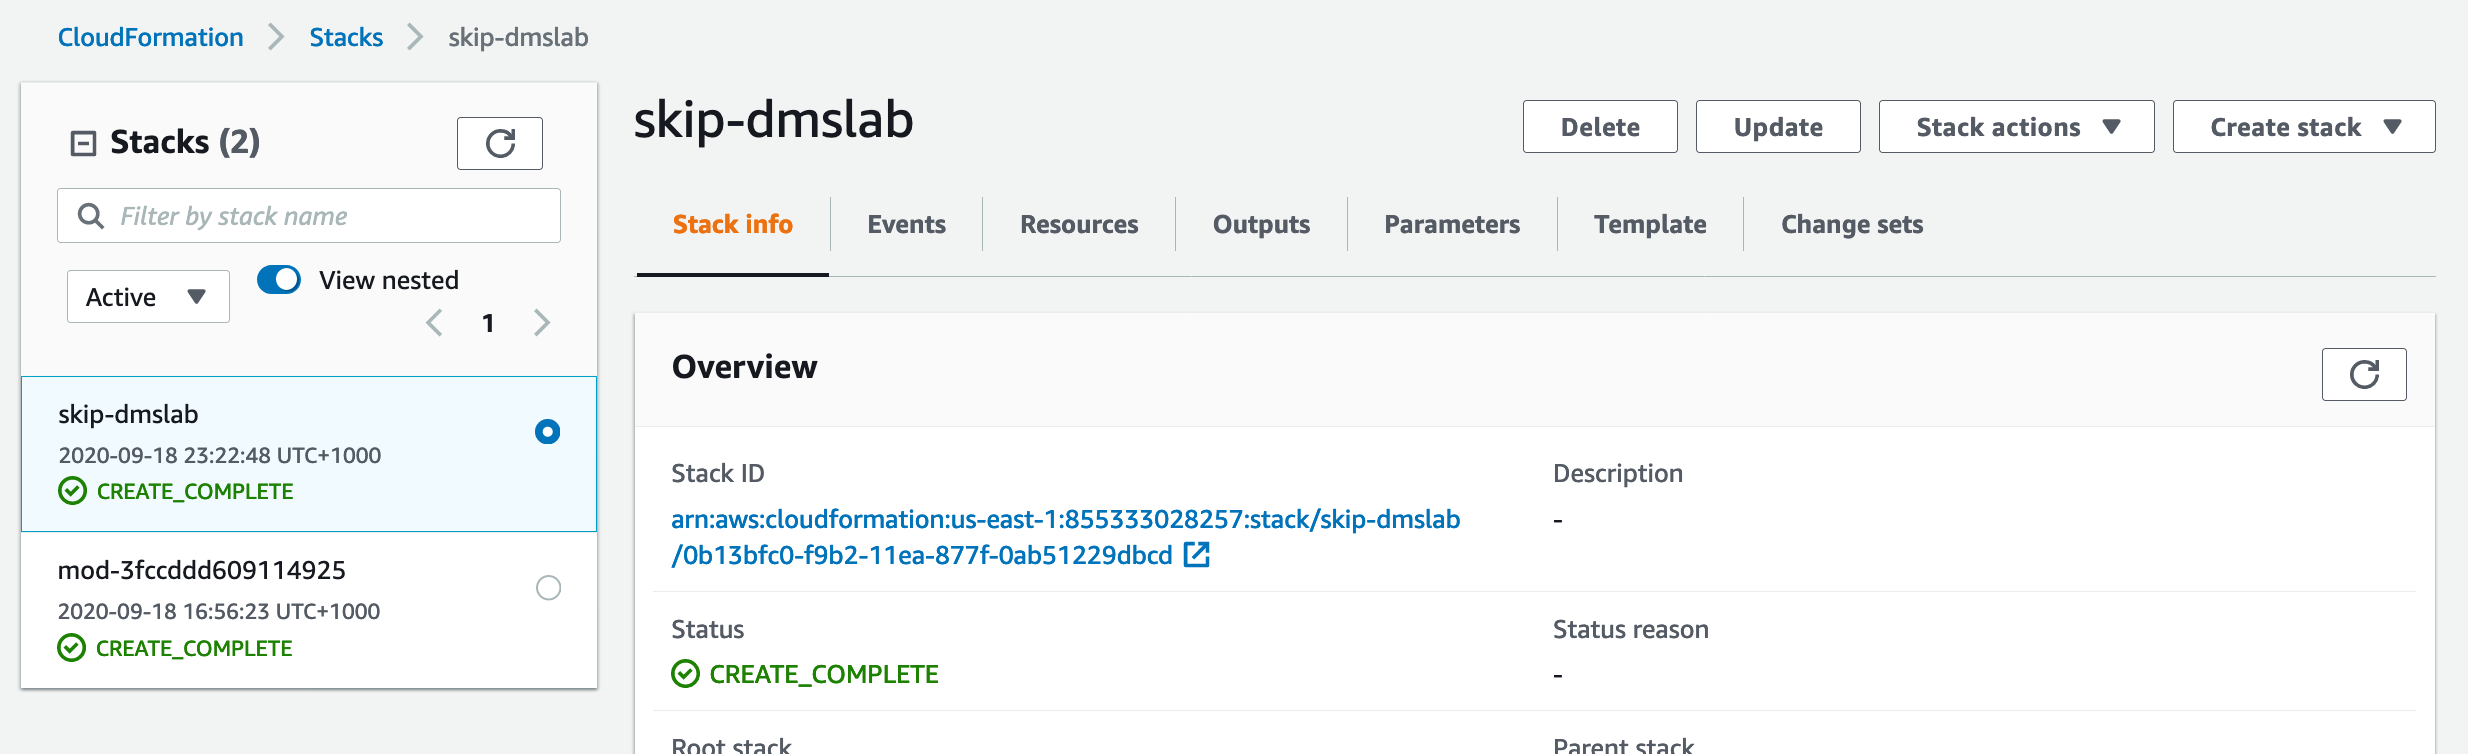Delete the skip-dmslab stack
The width and height of the screenshot is (2468, 754).
tap(1600, 127)
